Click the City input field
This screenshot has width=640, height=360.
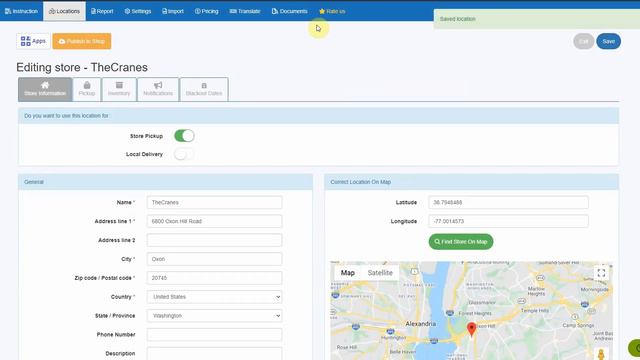214,259
